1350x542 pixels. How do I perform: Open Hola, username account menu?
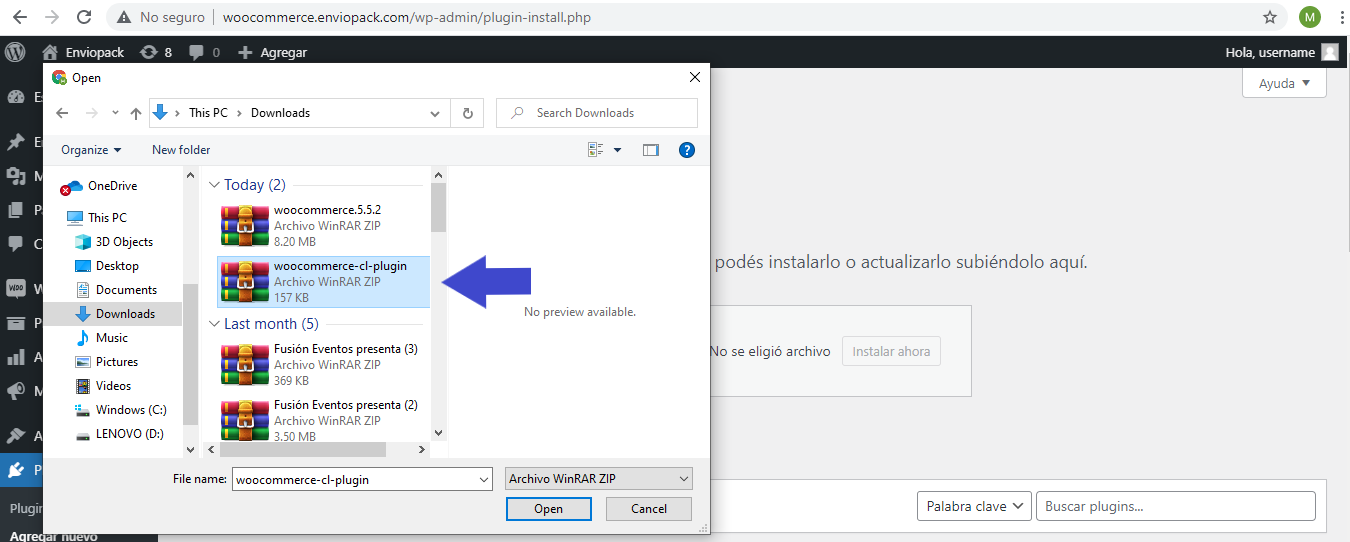point(1281,52)
